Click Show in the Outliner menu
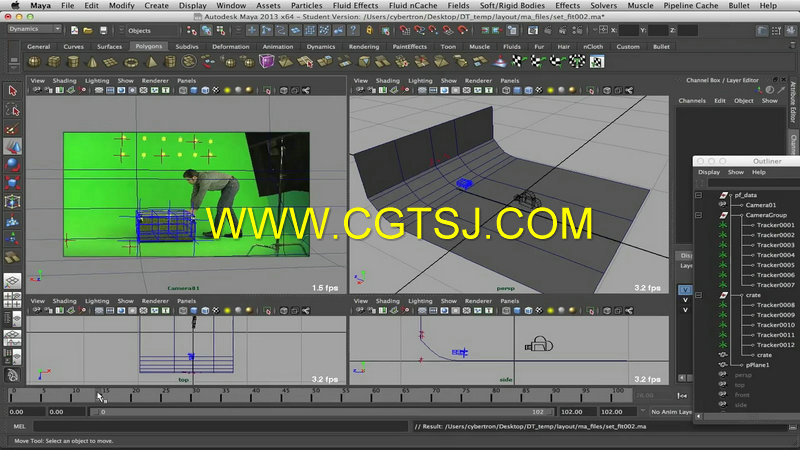The width and height of the screenshot is (800, 450). click(x=735, y=172)
